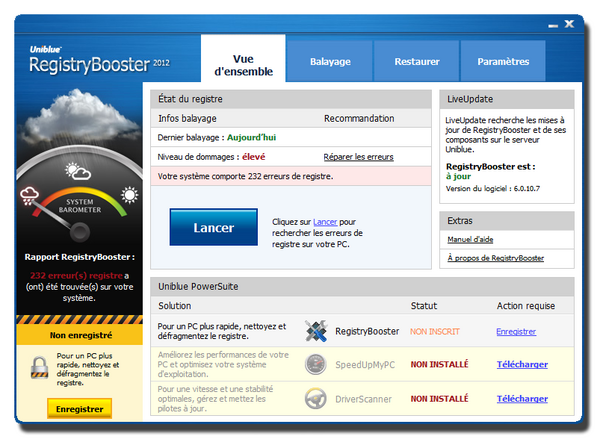Click the SpeedUpMyPC speedometer icon

pos(316,364)
